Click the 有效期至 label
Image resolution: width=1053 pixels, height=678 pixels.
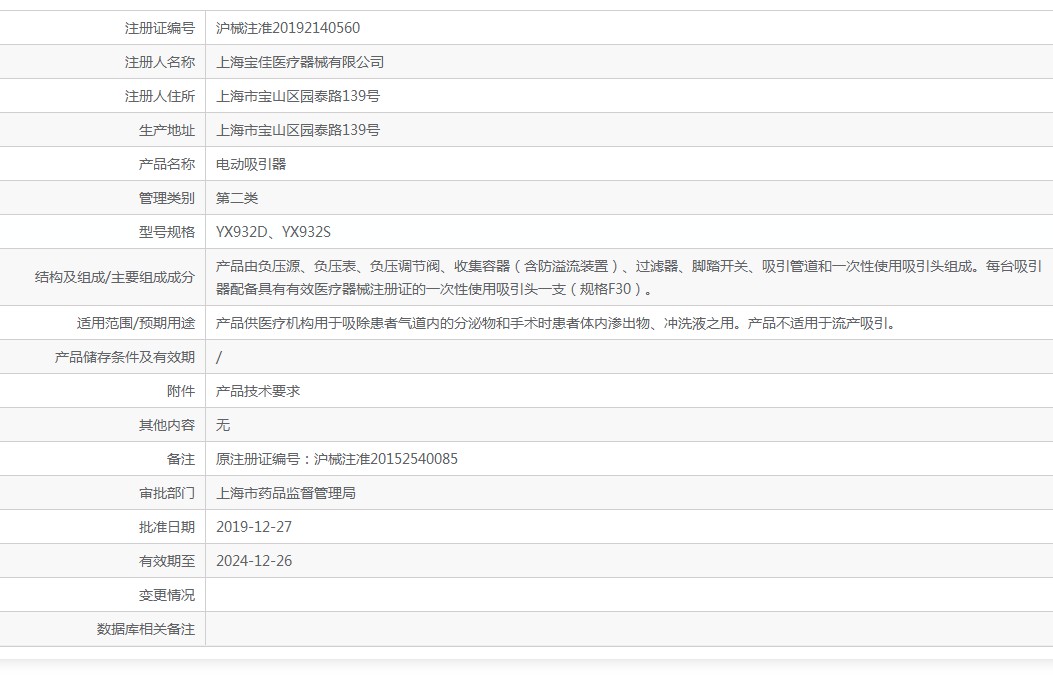point(167,561)
